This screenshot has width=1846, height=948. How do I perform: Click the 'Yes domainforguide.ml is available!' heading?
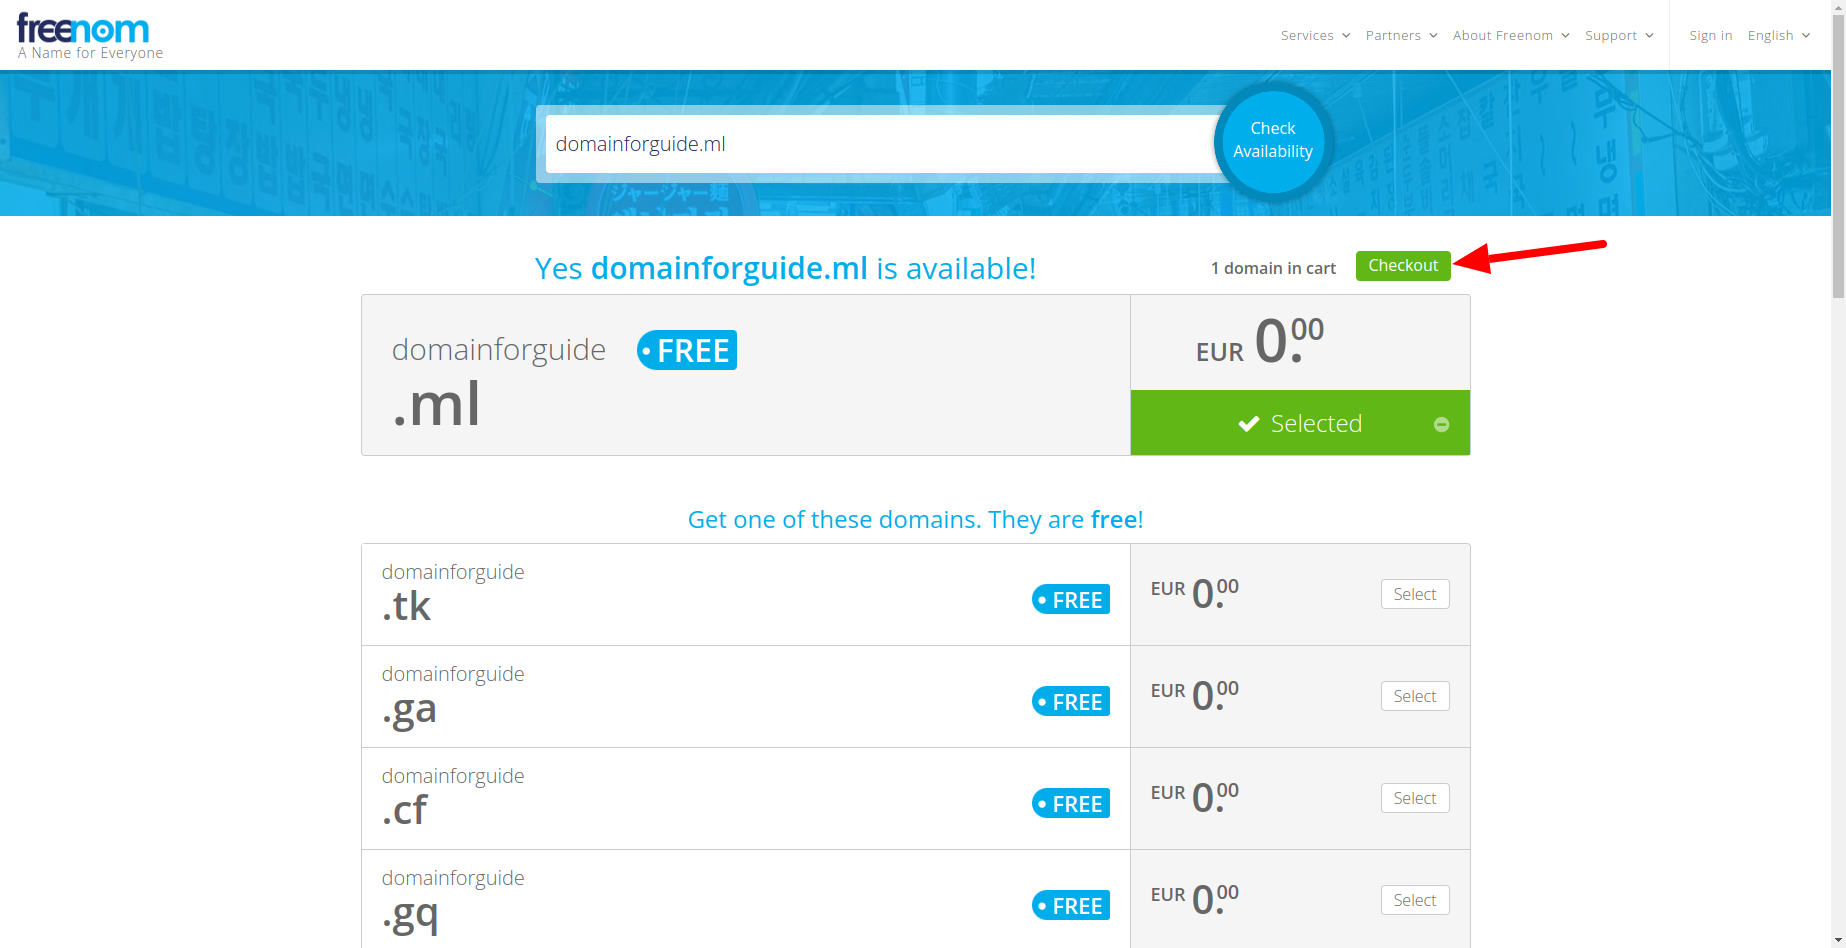[785, 269]
